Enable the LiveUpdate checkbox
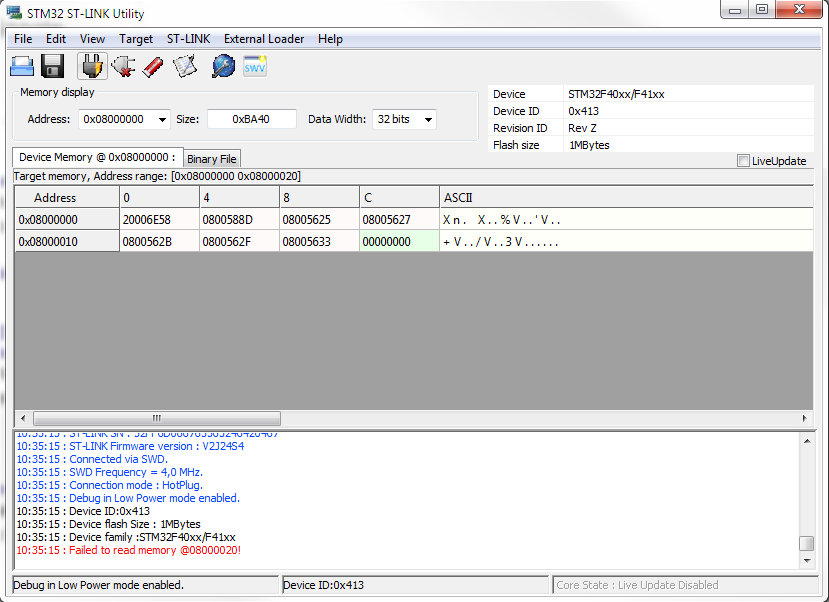Image resolution: width=829 pixels, height=602 pixels. tap(743, 161)
